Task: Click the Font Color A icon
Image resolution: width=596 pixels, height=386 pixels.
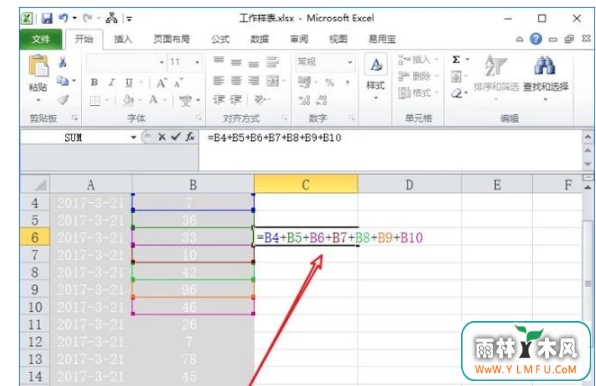Action: coord(153,100)
